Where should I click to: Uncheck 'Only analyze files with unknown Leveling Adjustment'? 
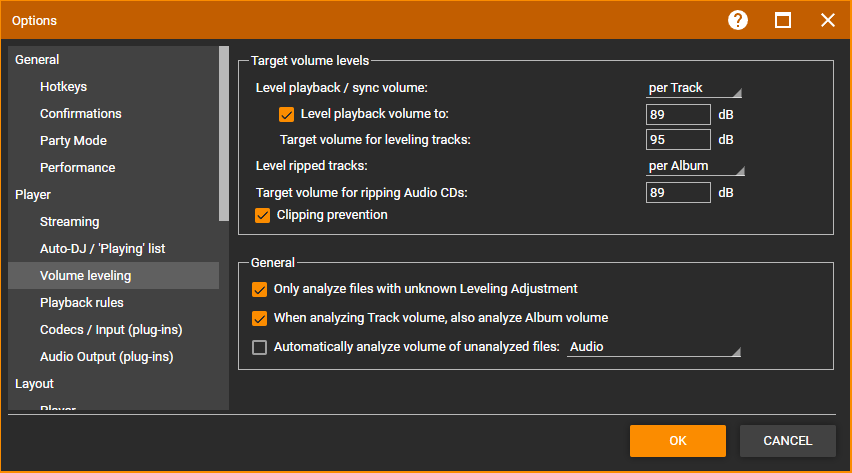coord(260,289)
